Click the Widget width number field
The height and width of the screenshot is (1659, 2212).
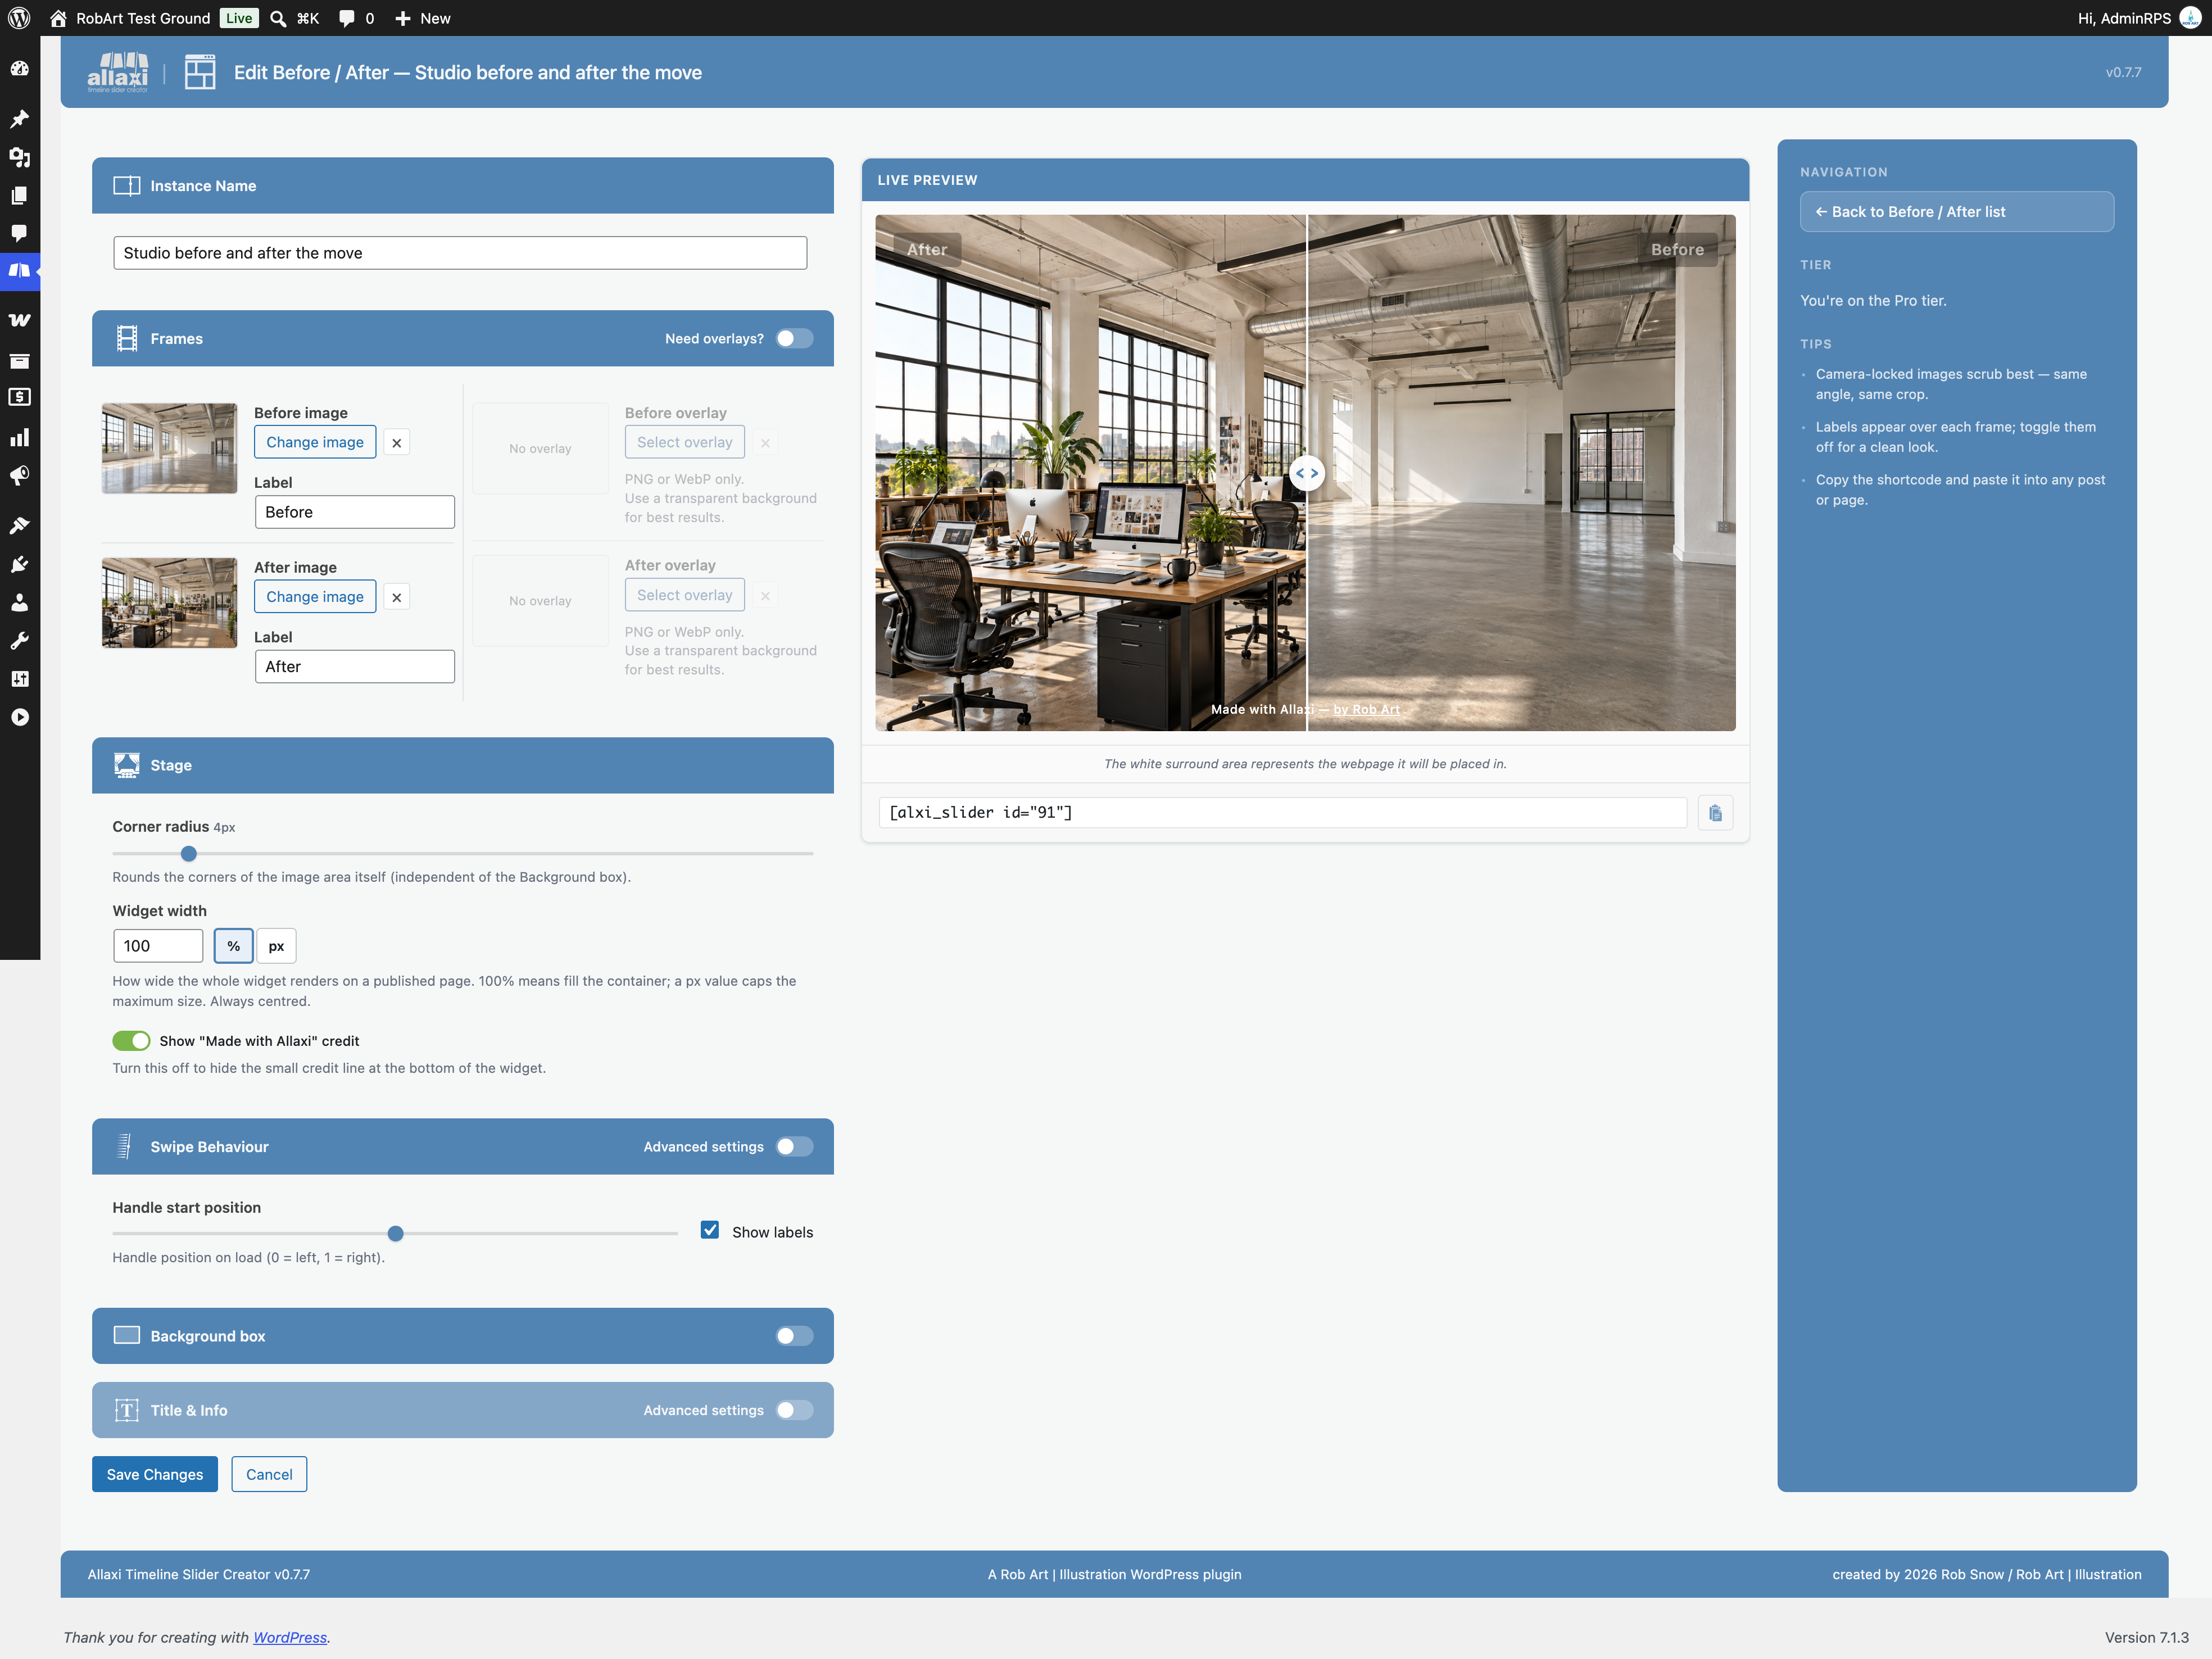(x=158, y=946)
